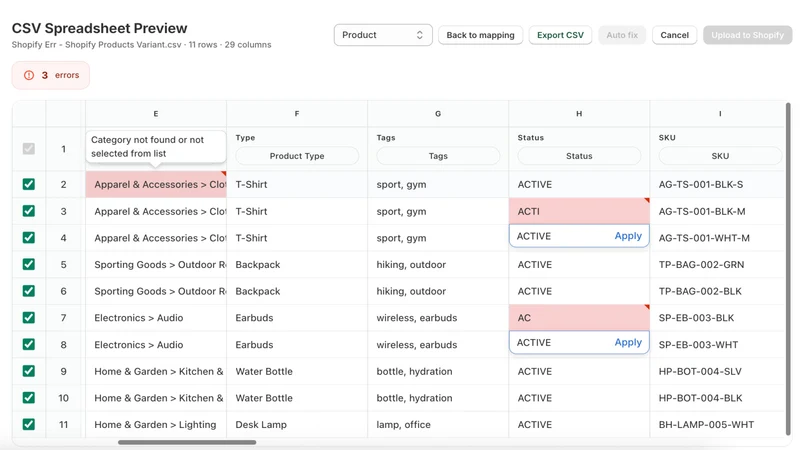Select SKU cell AG-TS-001-BLK-M
The image size is (800, 450).
[717, 211]
